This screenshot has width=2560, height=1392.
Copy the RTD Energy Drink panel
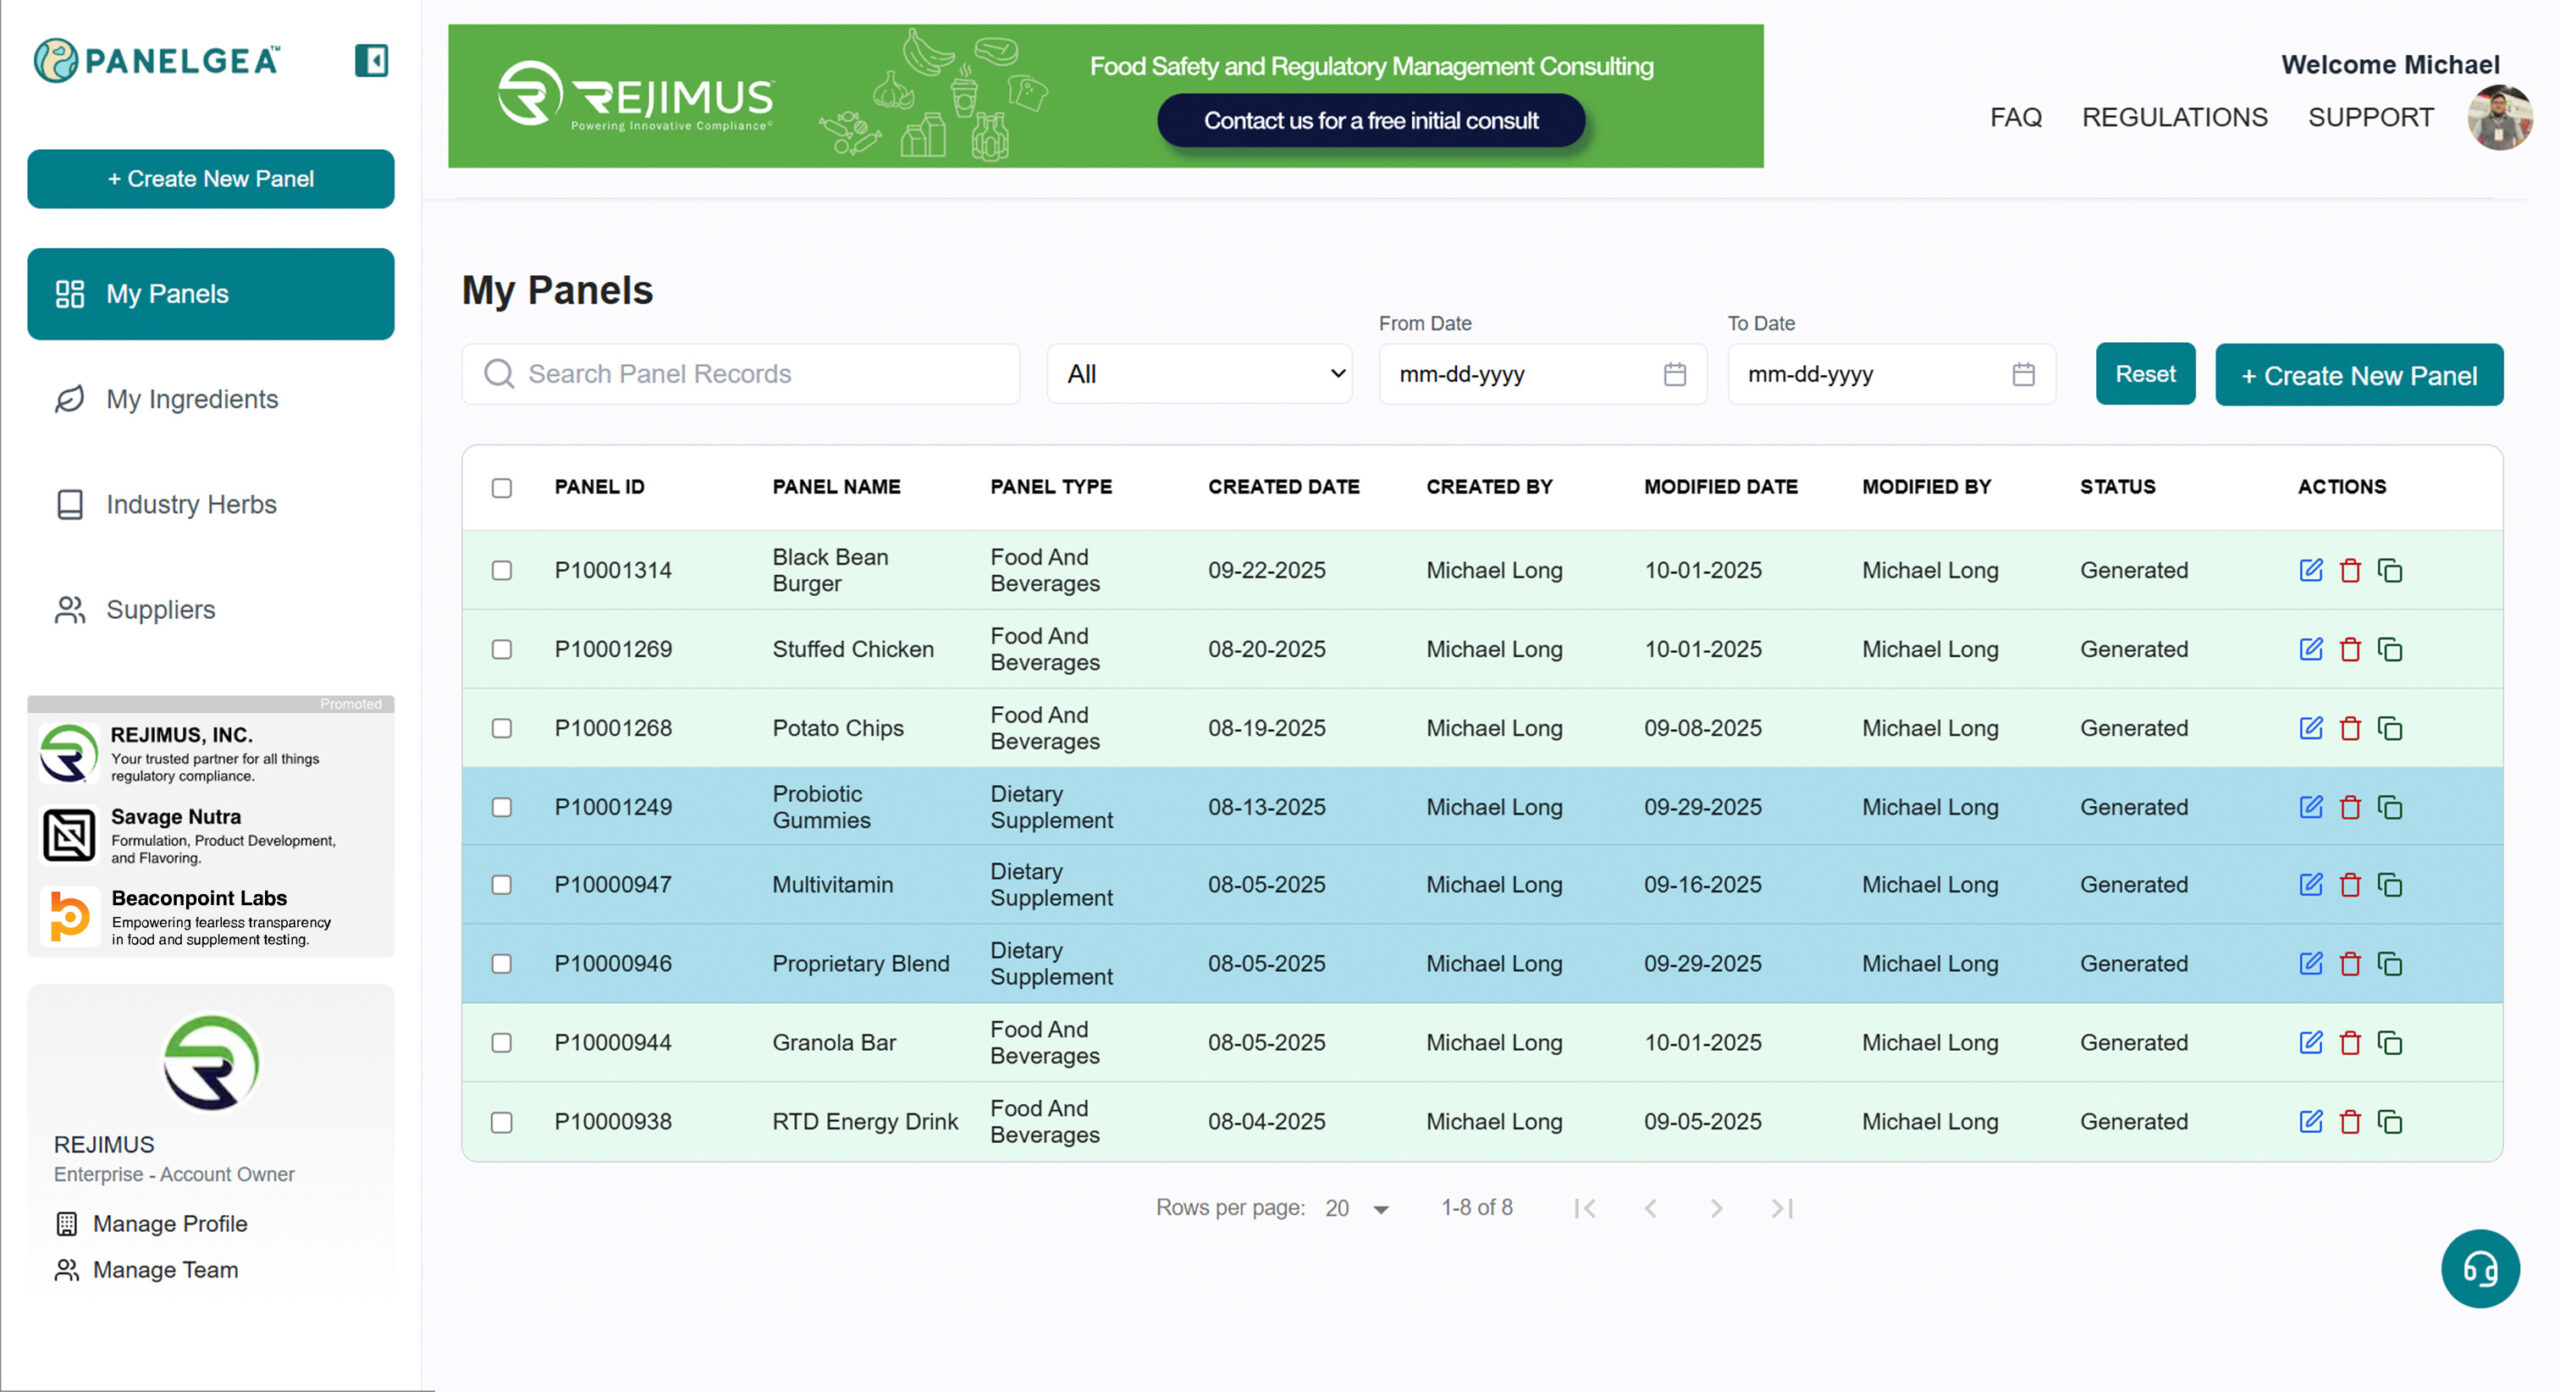point(2390,1122)
